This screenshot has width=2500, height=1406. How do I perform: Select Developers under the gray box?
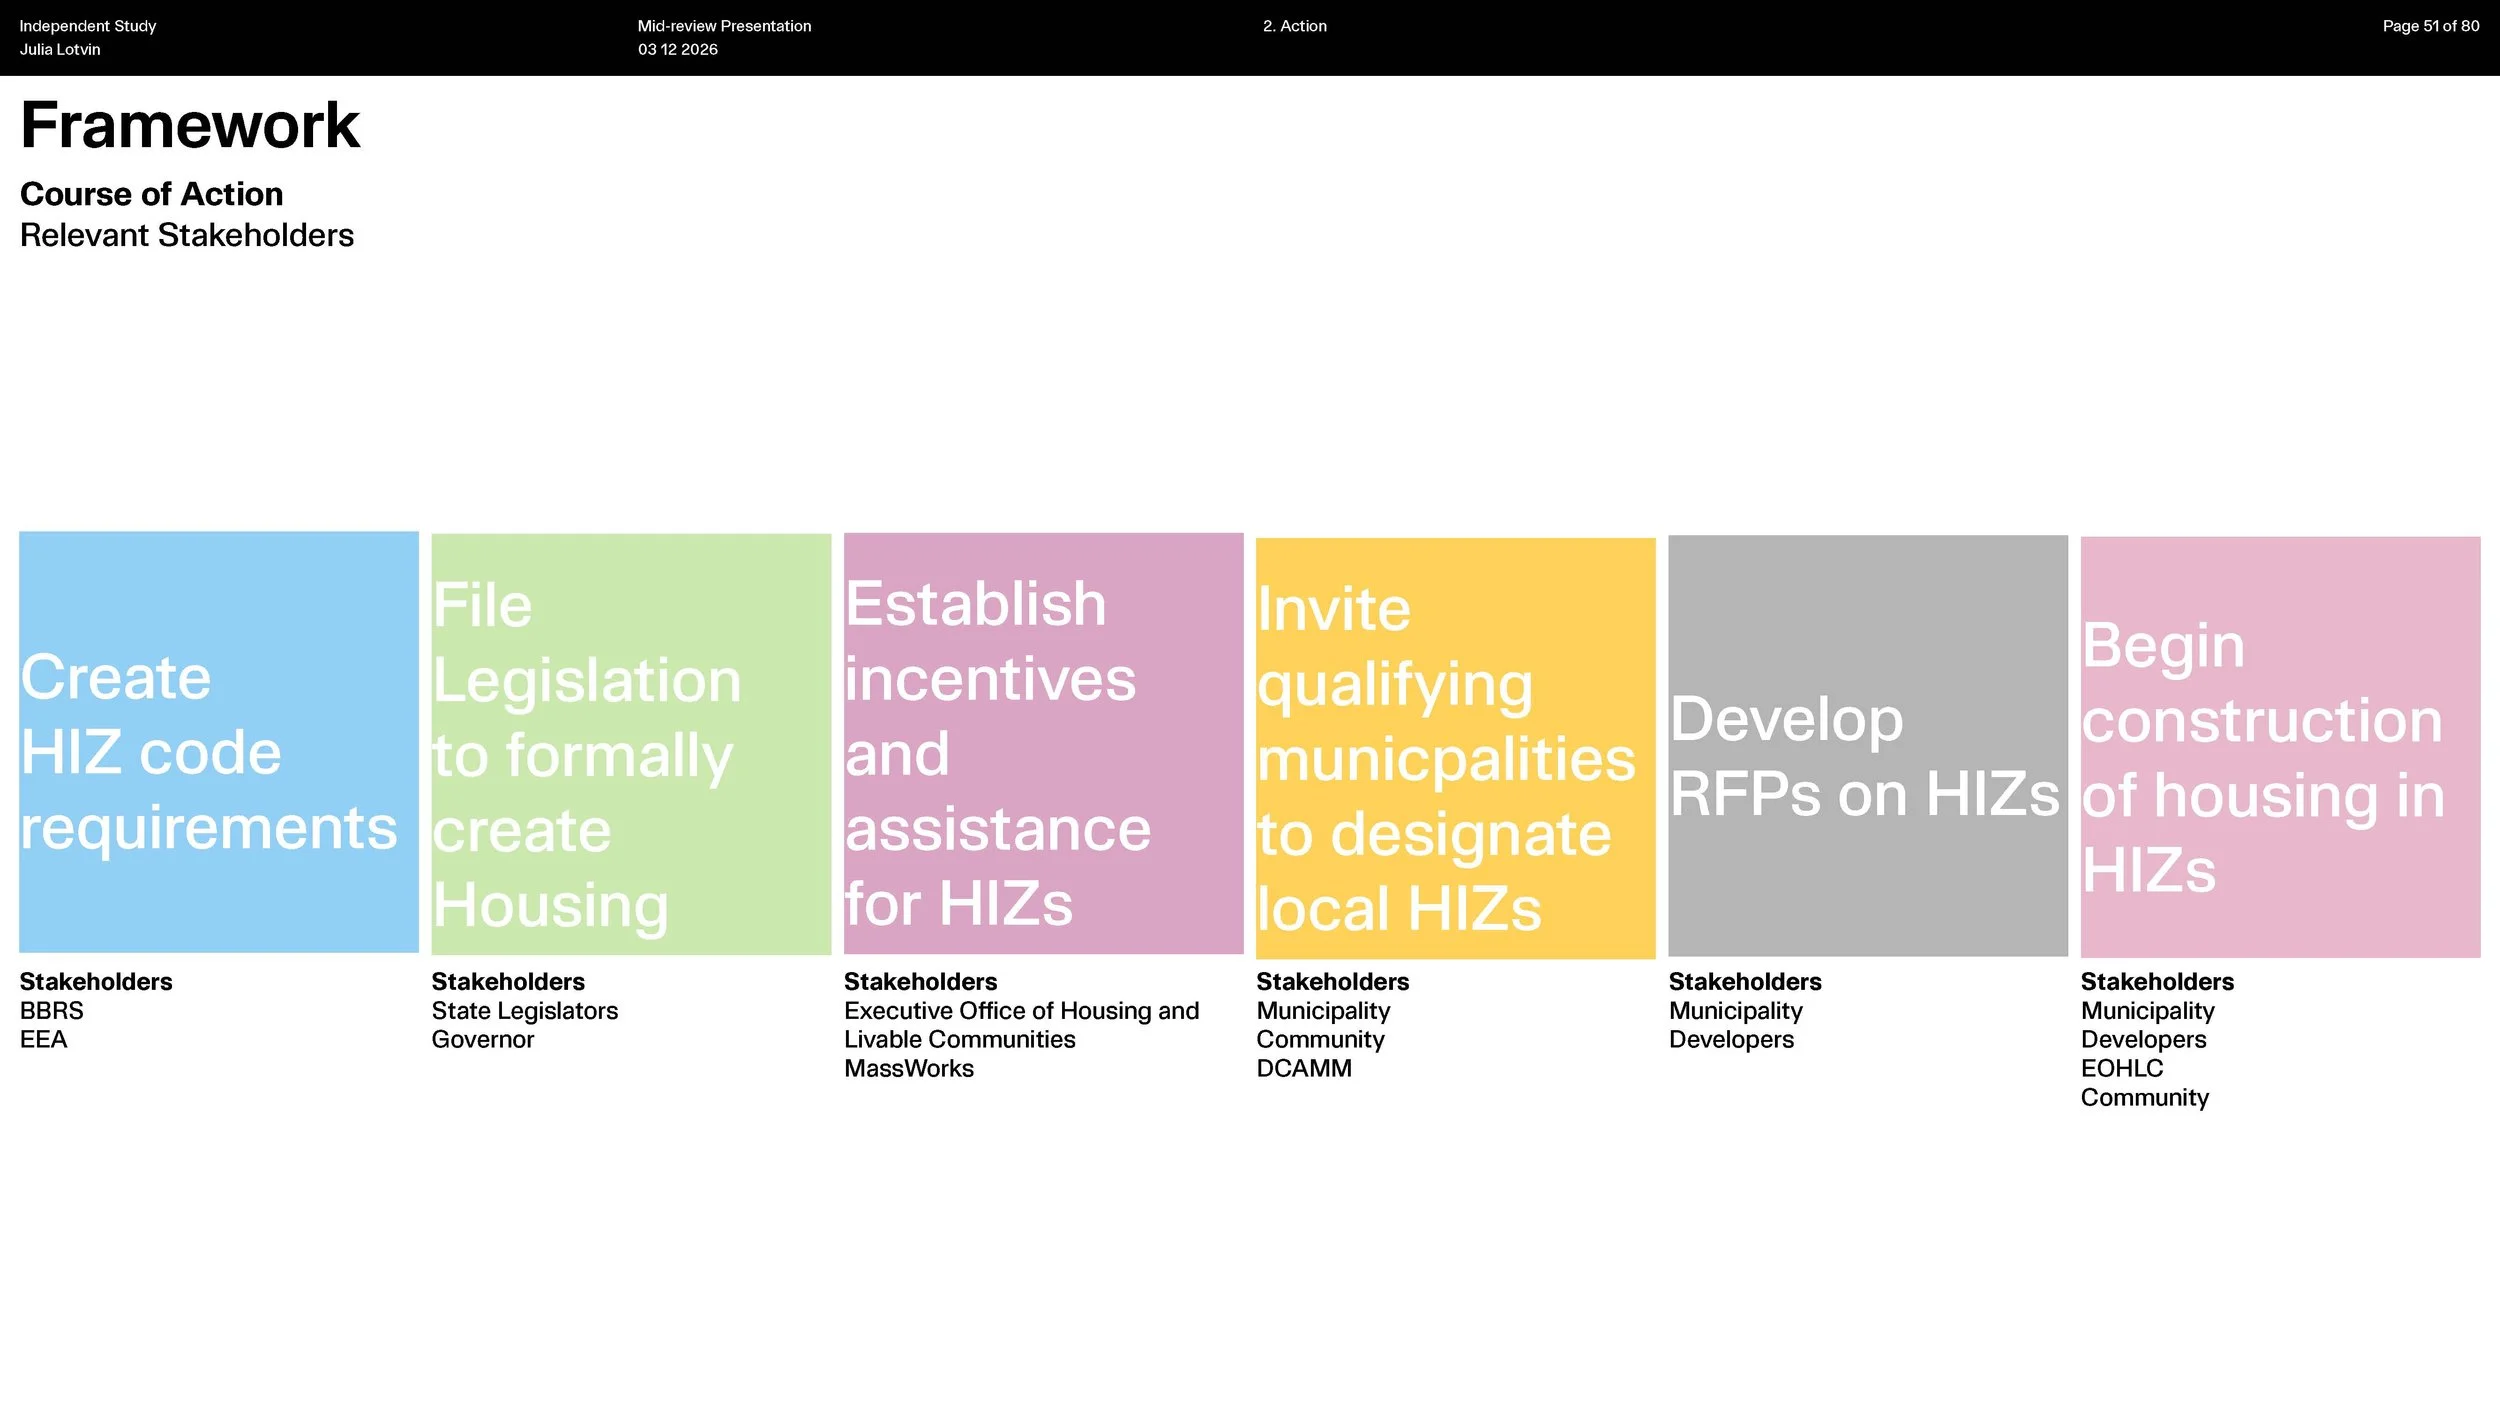[1732, 1039]
